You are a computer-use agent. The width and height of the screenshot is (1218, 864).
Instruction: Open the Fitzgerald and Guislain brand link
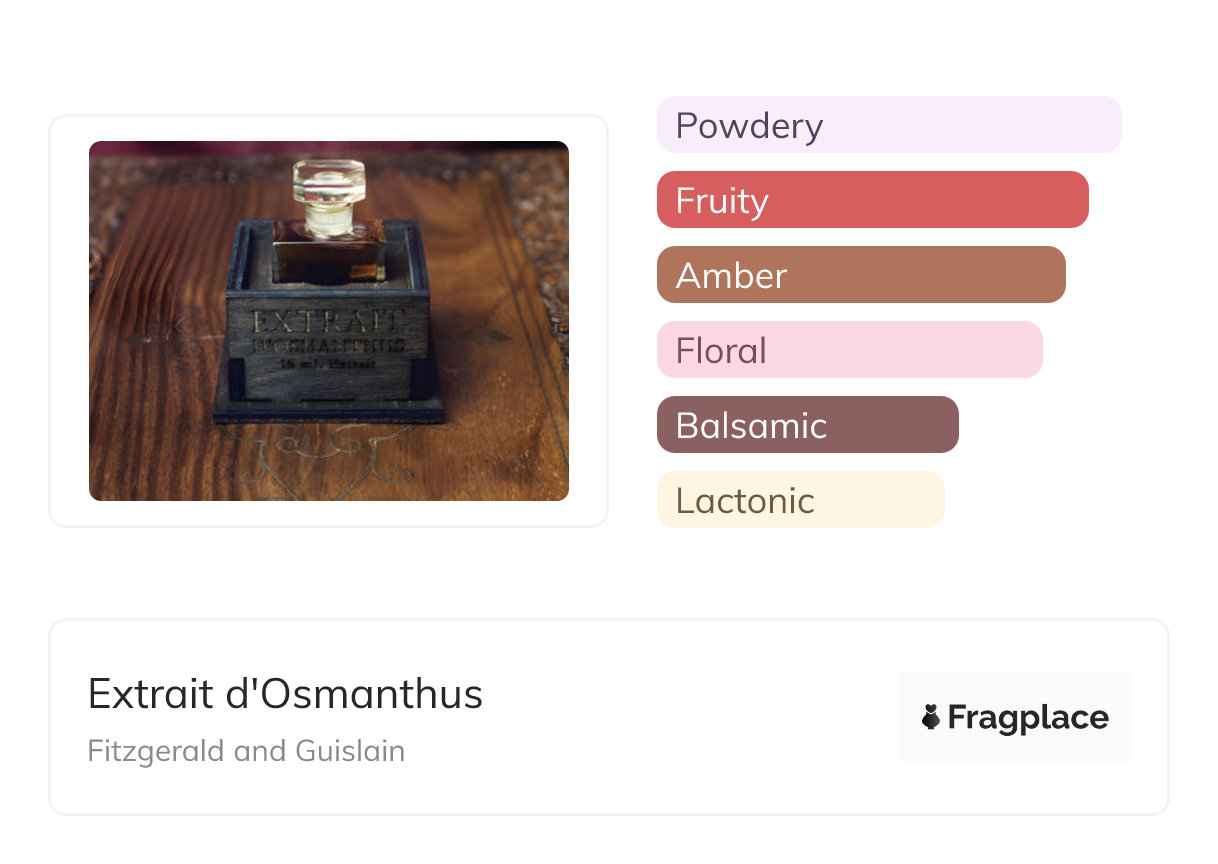pyautogui.click(x=246, y=751)
